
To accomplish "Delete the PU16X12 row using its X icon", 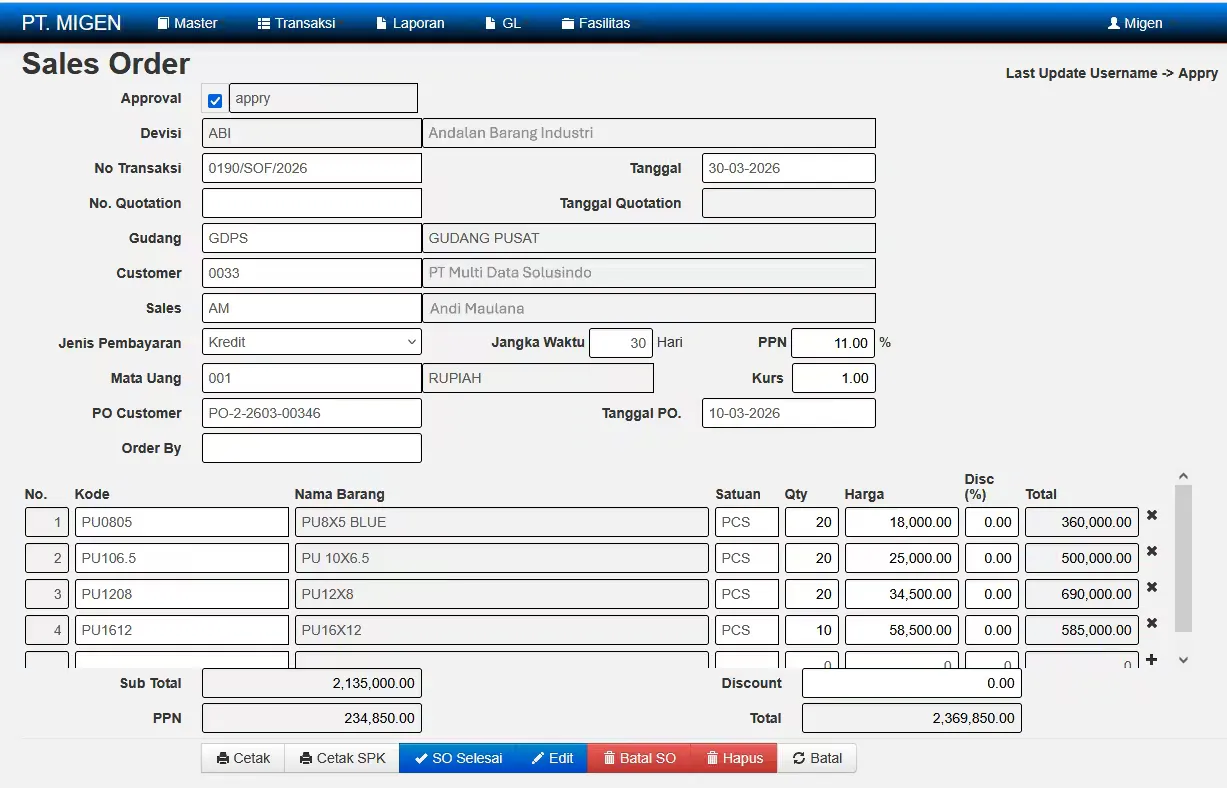I will pos(1152,624).
